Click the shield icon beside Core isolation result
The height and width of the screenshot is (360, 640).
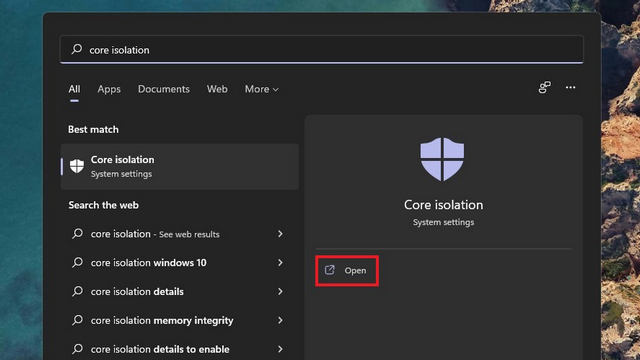tap(77, 166)
